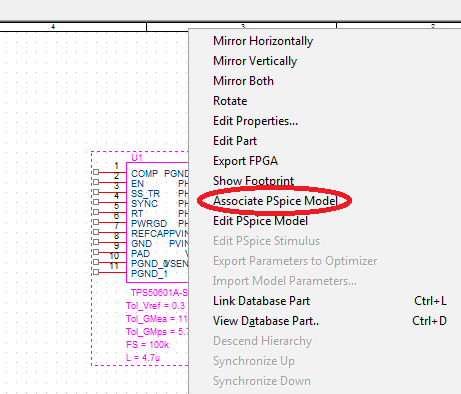The width and height of the screenshot is (461, 394).
Task: Click pin 1 connection square on U1
Action: tap(96, 172)
